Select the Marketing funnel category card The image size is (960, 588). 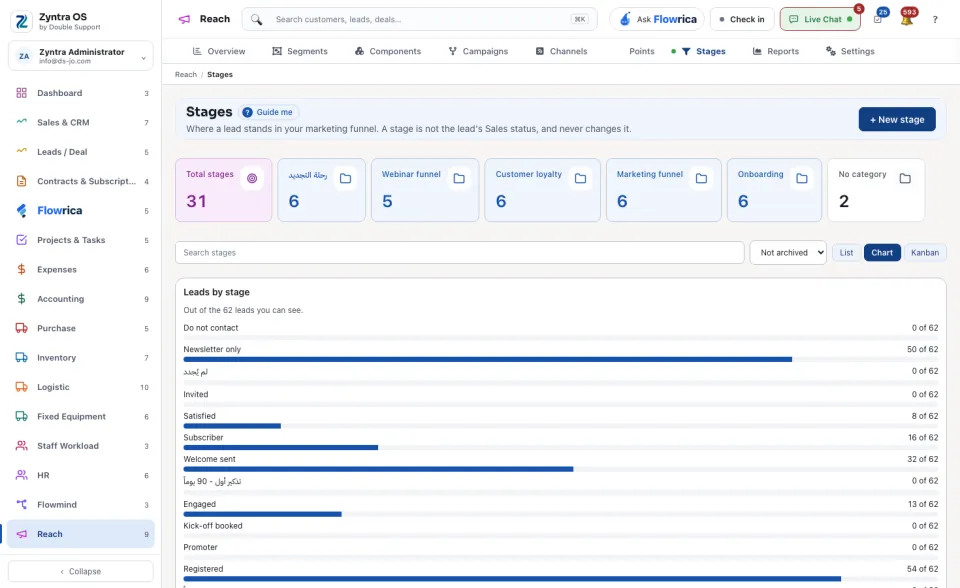pos(664,190)
